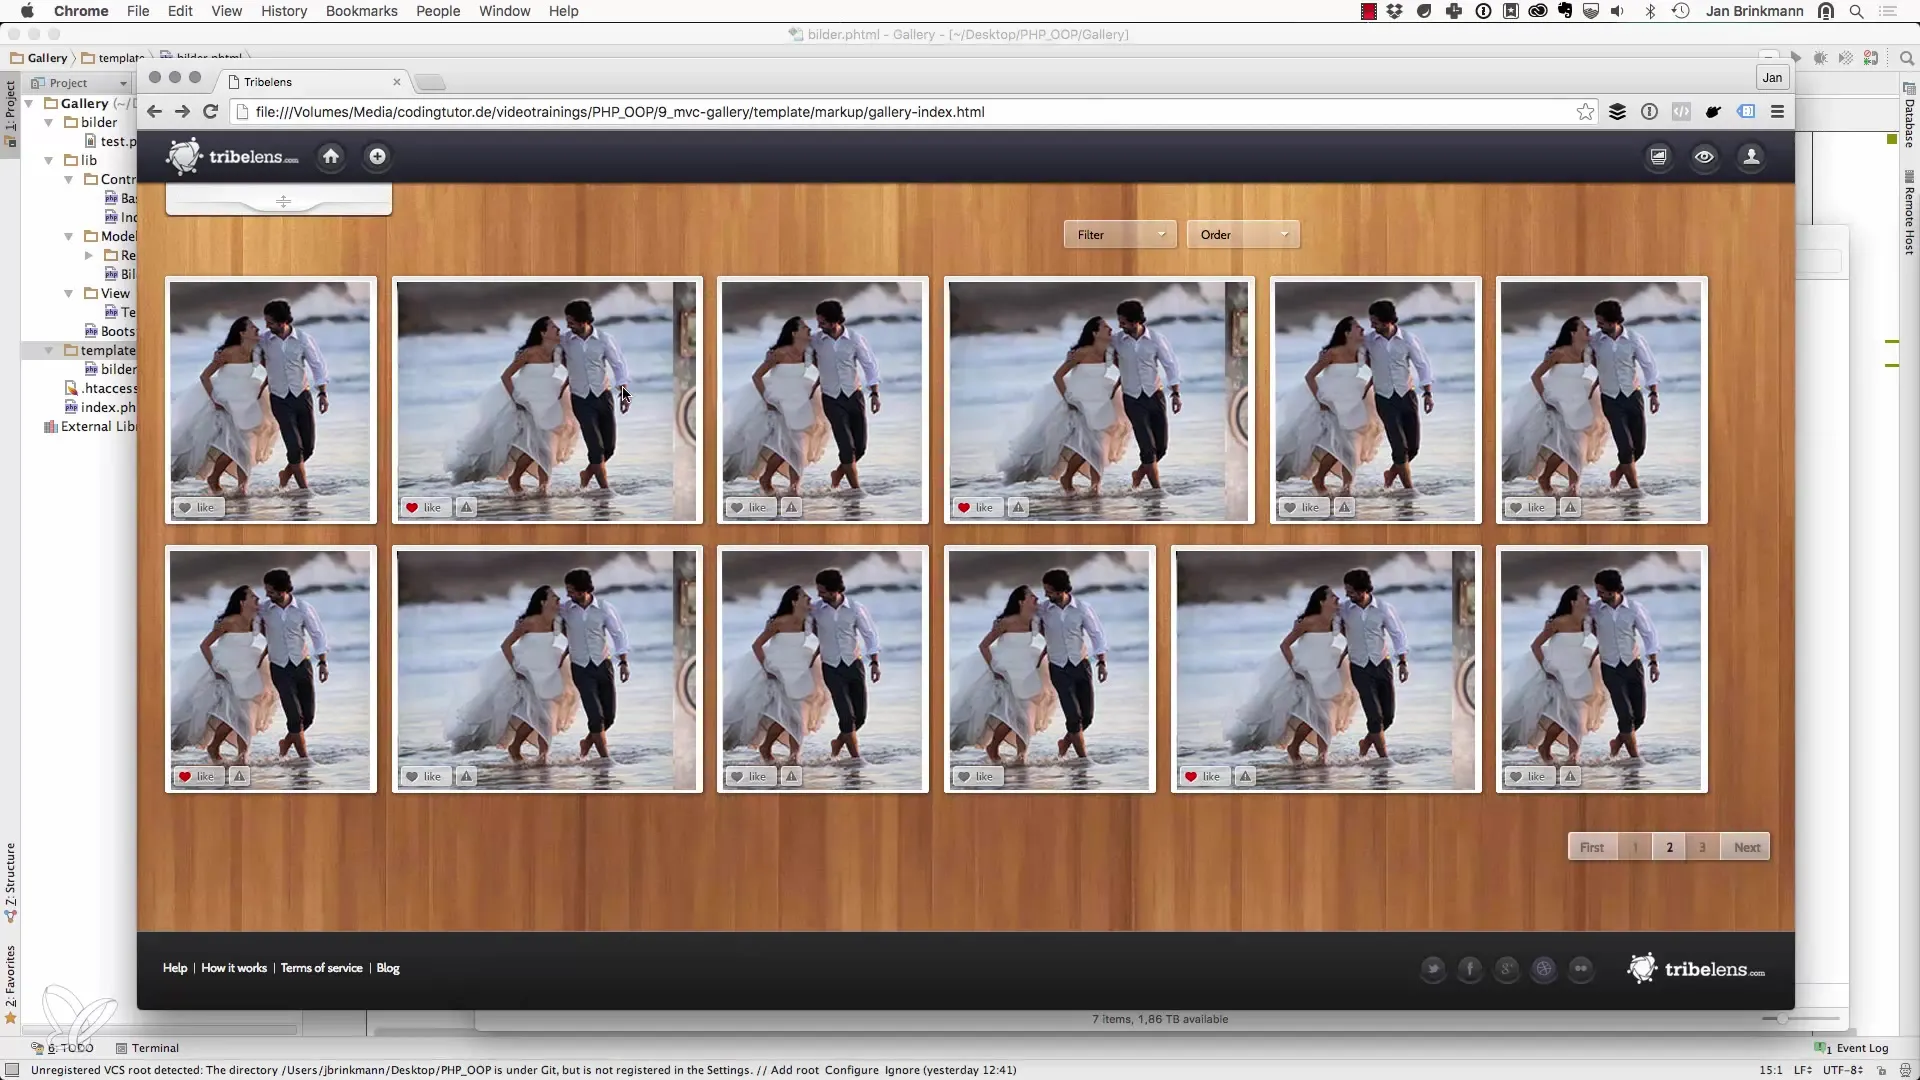Click the eye icon in tribelens navbar

pyautogui.click(x=1704, y=157)
